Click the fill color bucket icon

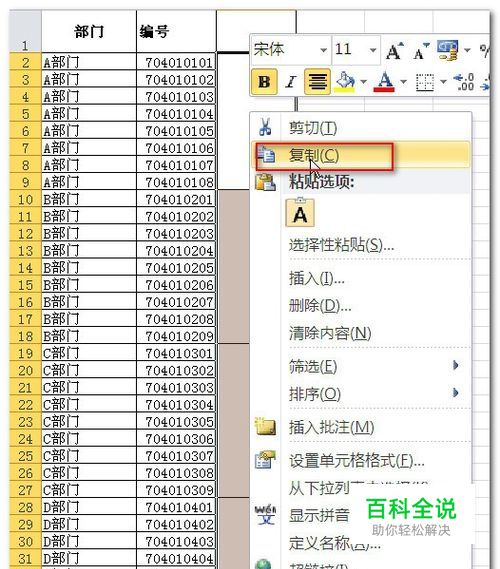point(345,82)
